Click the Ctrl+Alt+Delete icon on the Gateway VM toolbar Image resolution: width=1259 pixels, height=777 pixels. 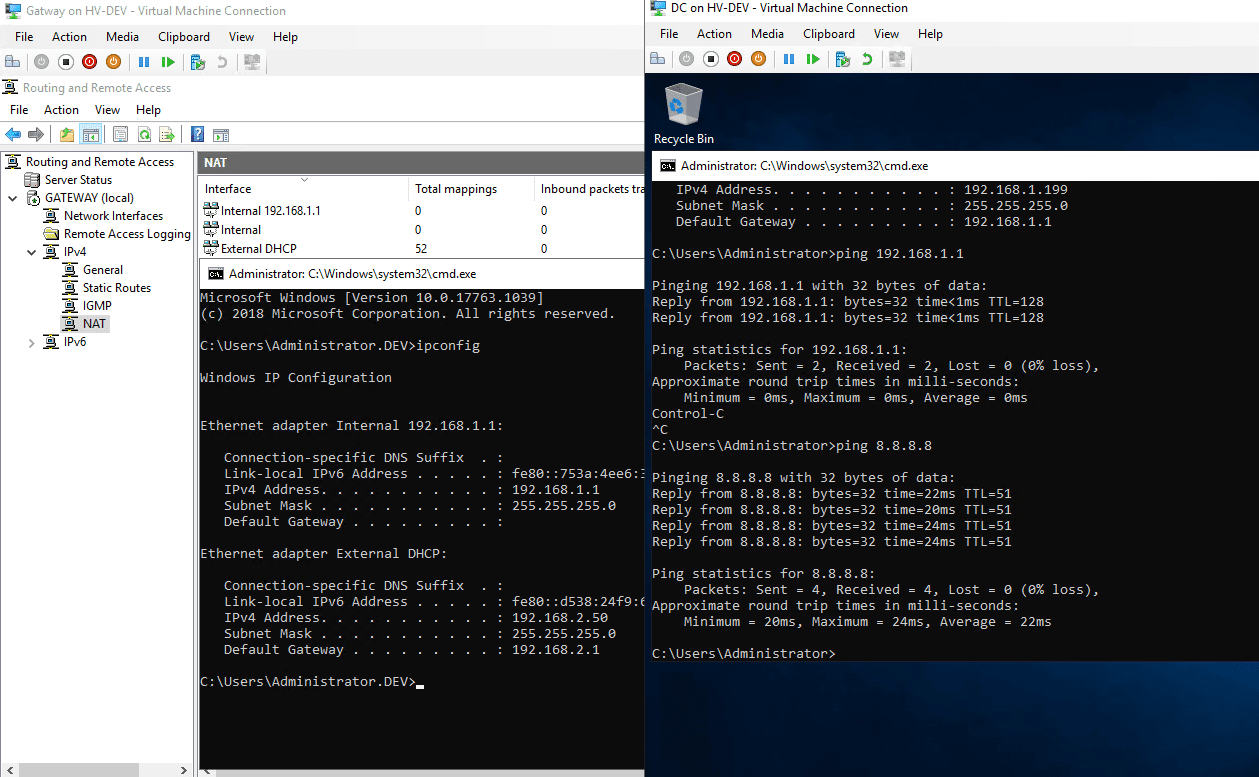tap(12, 61)
